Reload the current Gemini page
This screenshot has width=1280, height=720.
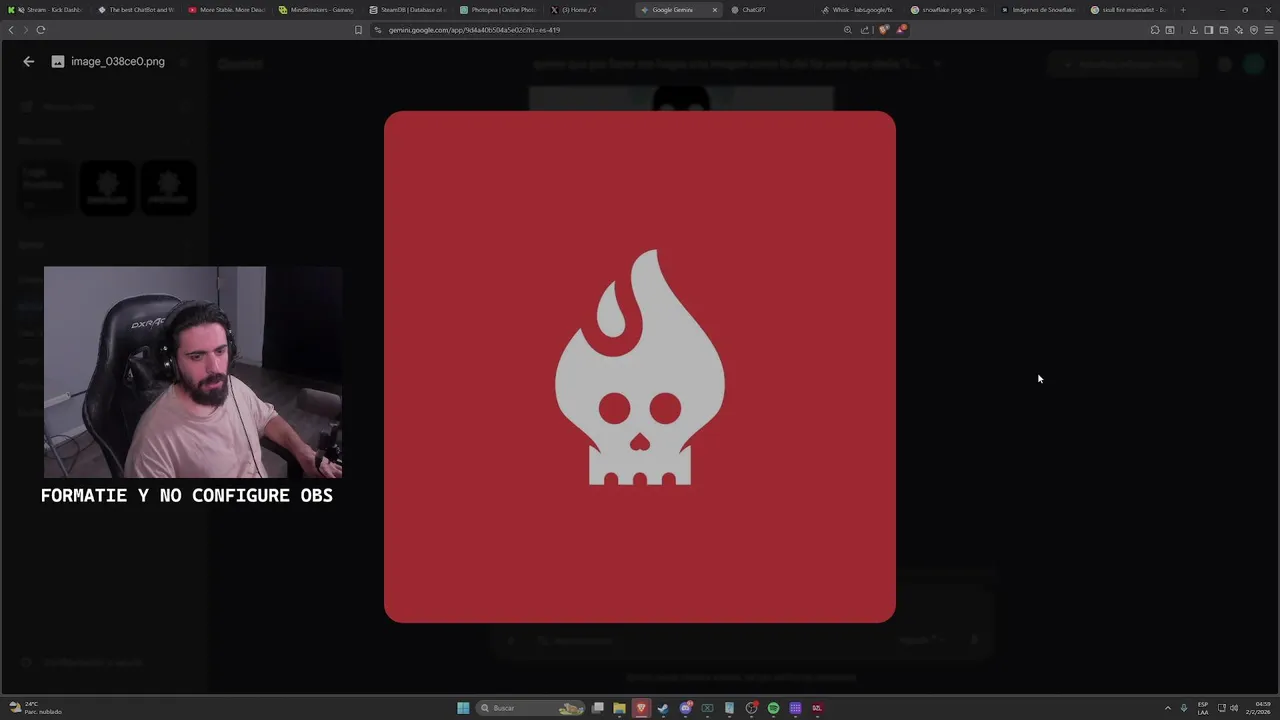tap(41, 30)
